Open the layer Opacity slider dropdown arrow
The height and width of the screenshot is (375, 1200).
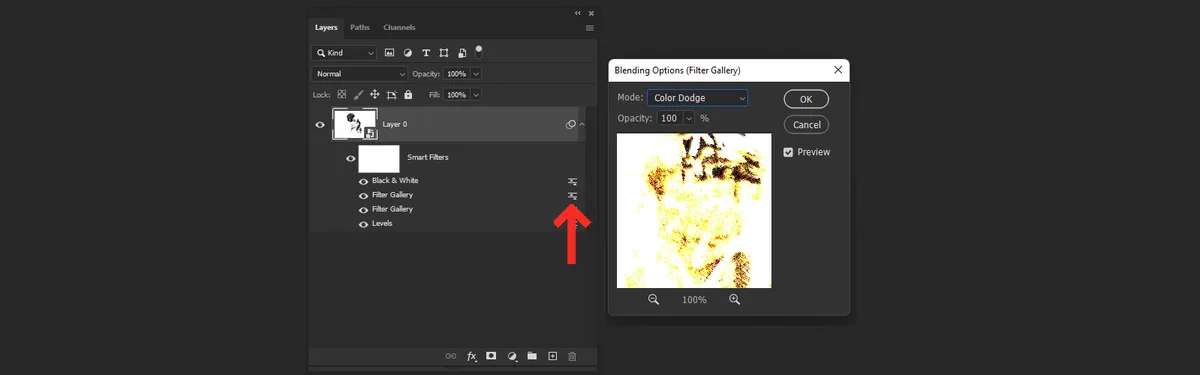[x=476, y=74]
